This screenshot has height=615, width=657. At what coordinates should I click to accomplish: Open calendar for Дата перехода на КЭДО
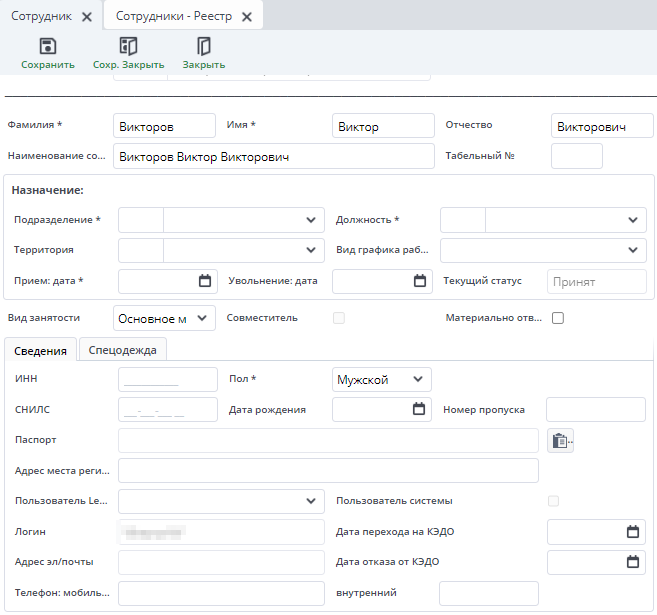point(632,532)
